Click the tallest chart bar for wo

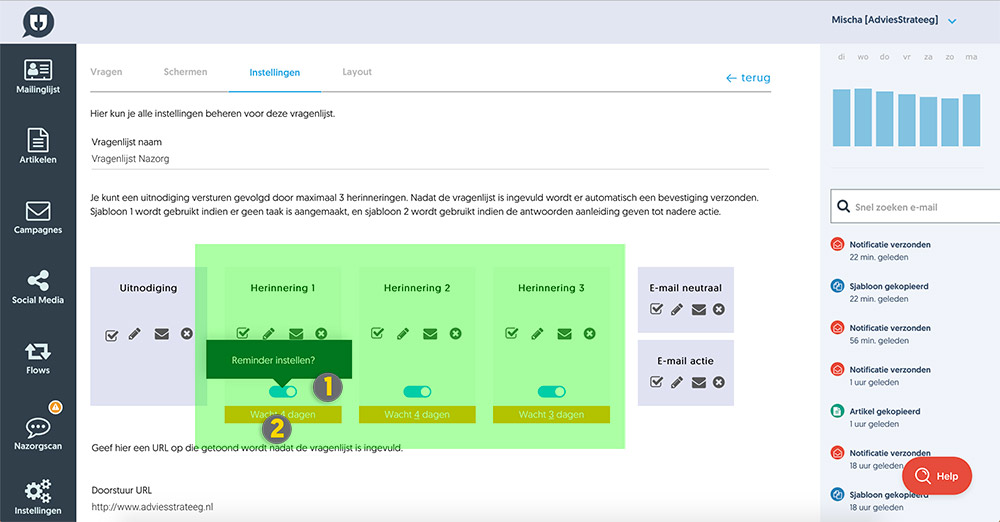click(x=863, y=117)
